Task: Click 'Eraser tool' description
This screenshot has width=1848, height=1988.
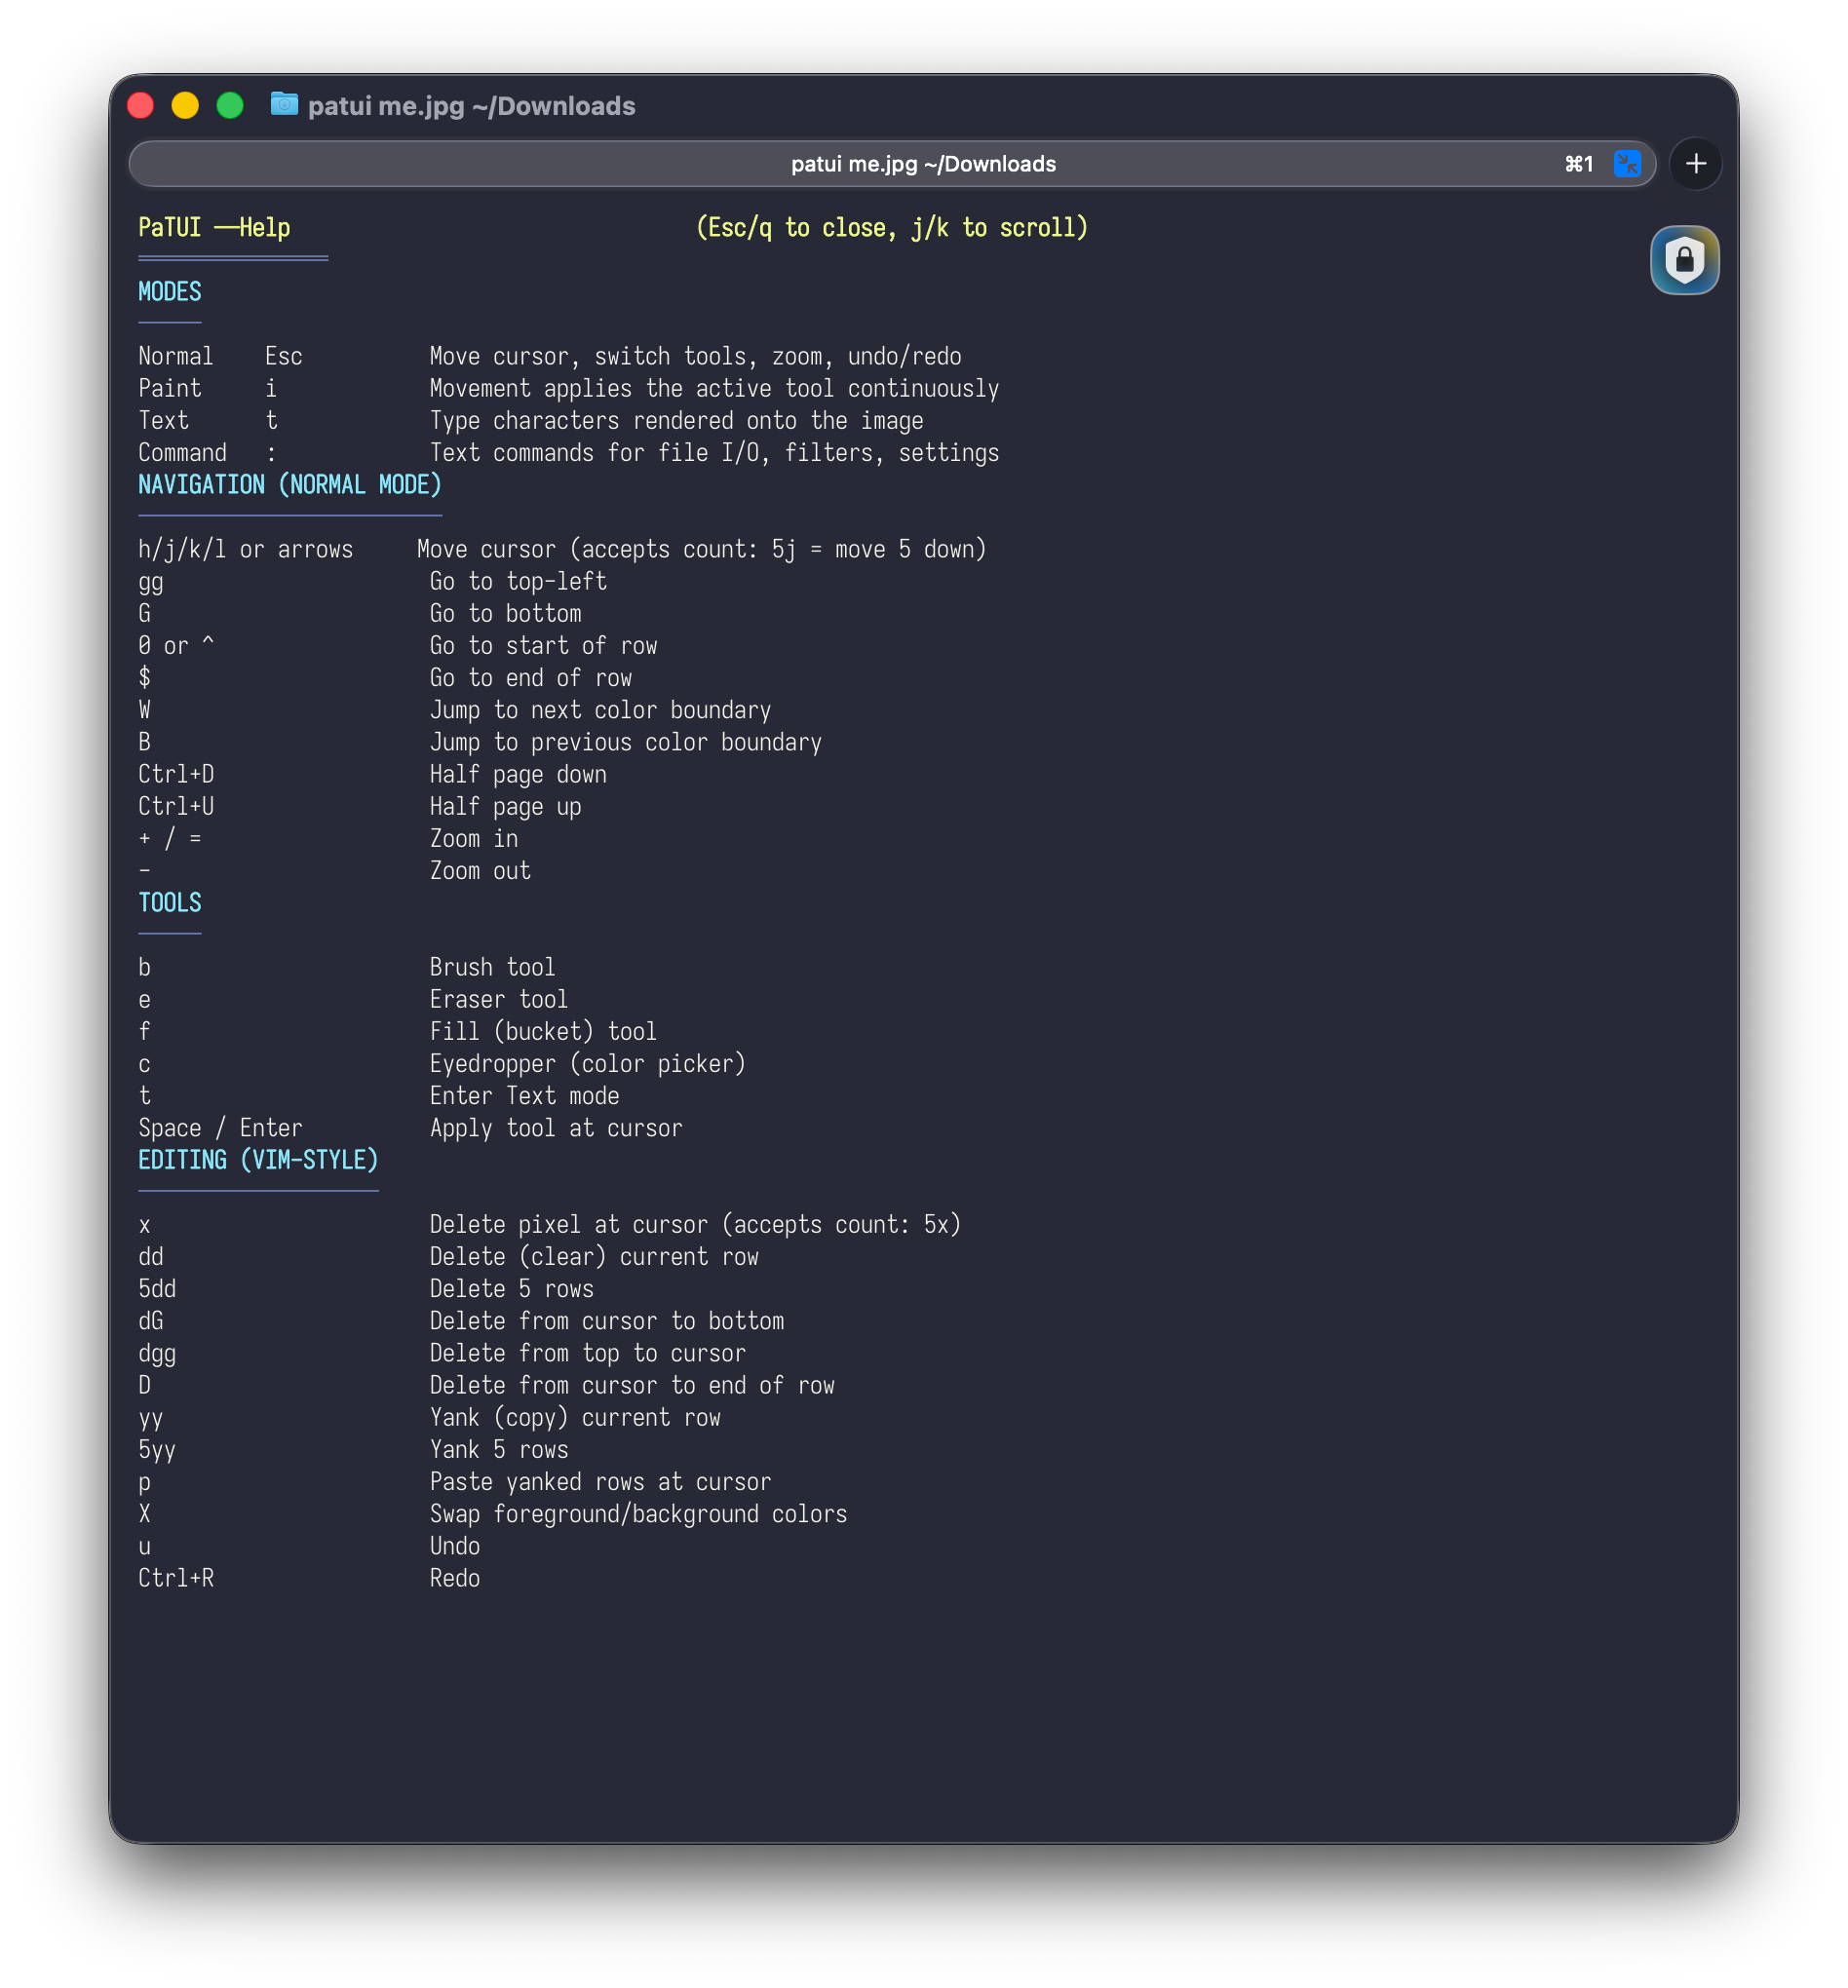Action: (499, 1000)
